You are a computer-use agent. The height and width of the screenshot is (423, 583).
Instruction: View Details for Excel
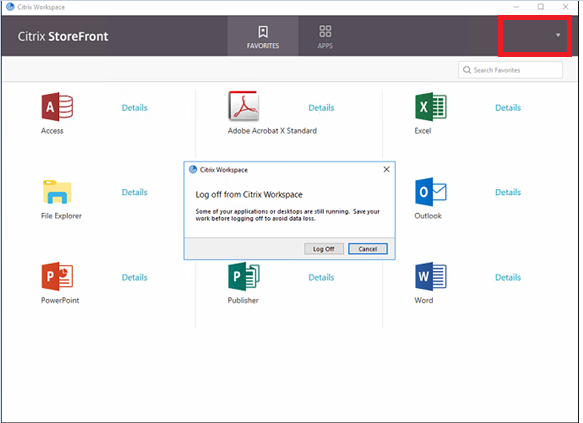coord(508,108)
